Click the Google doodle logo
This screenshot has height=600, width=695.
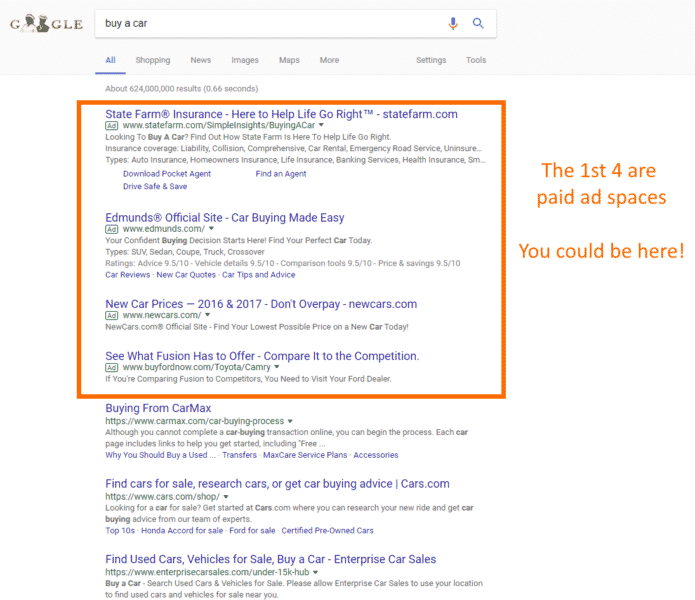pos(46,23)
